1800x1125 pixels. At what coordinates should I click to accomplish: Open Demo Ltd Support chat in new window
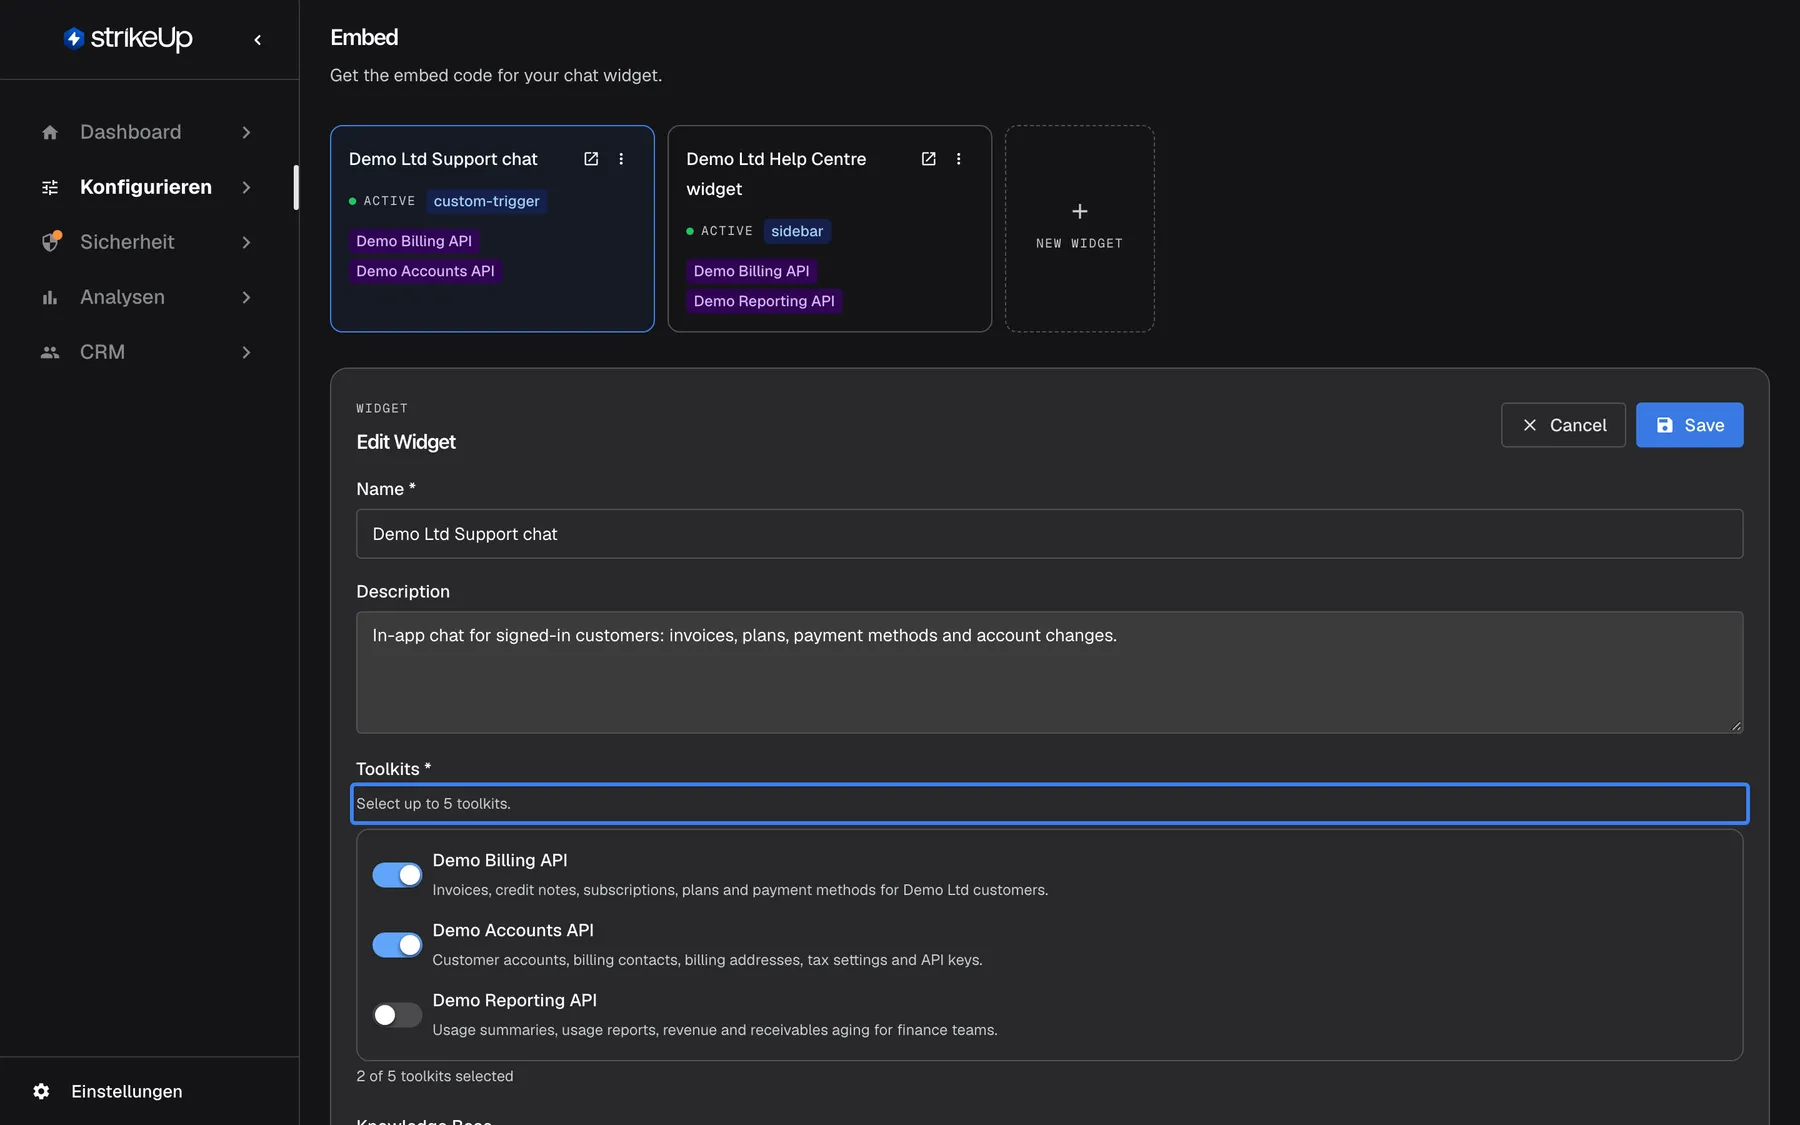(x=591, y=159)
